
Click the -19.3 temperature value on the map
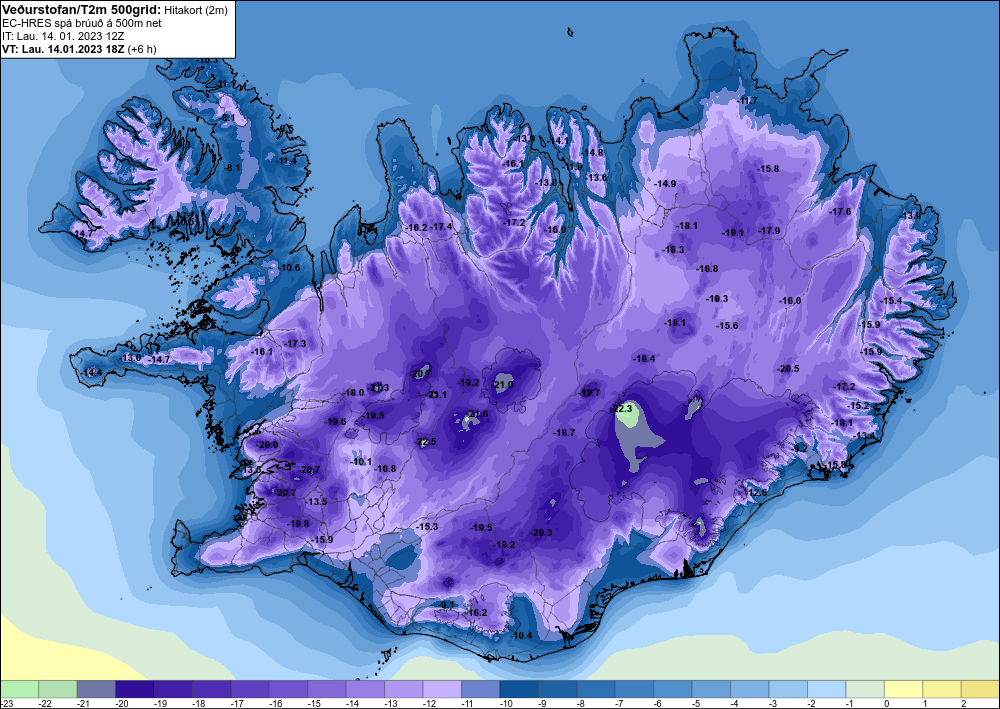717,298
